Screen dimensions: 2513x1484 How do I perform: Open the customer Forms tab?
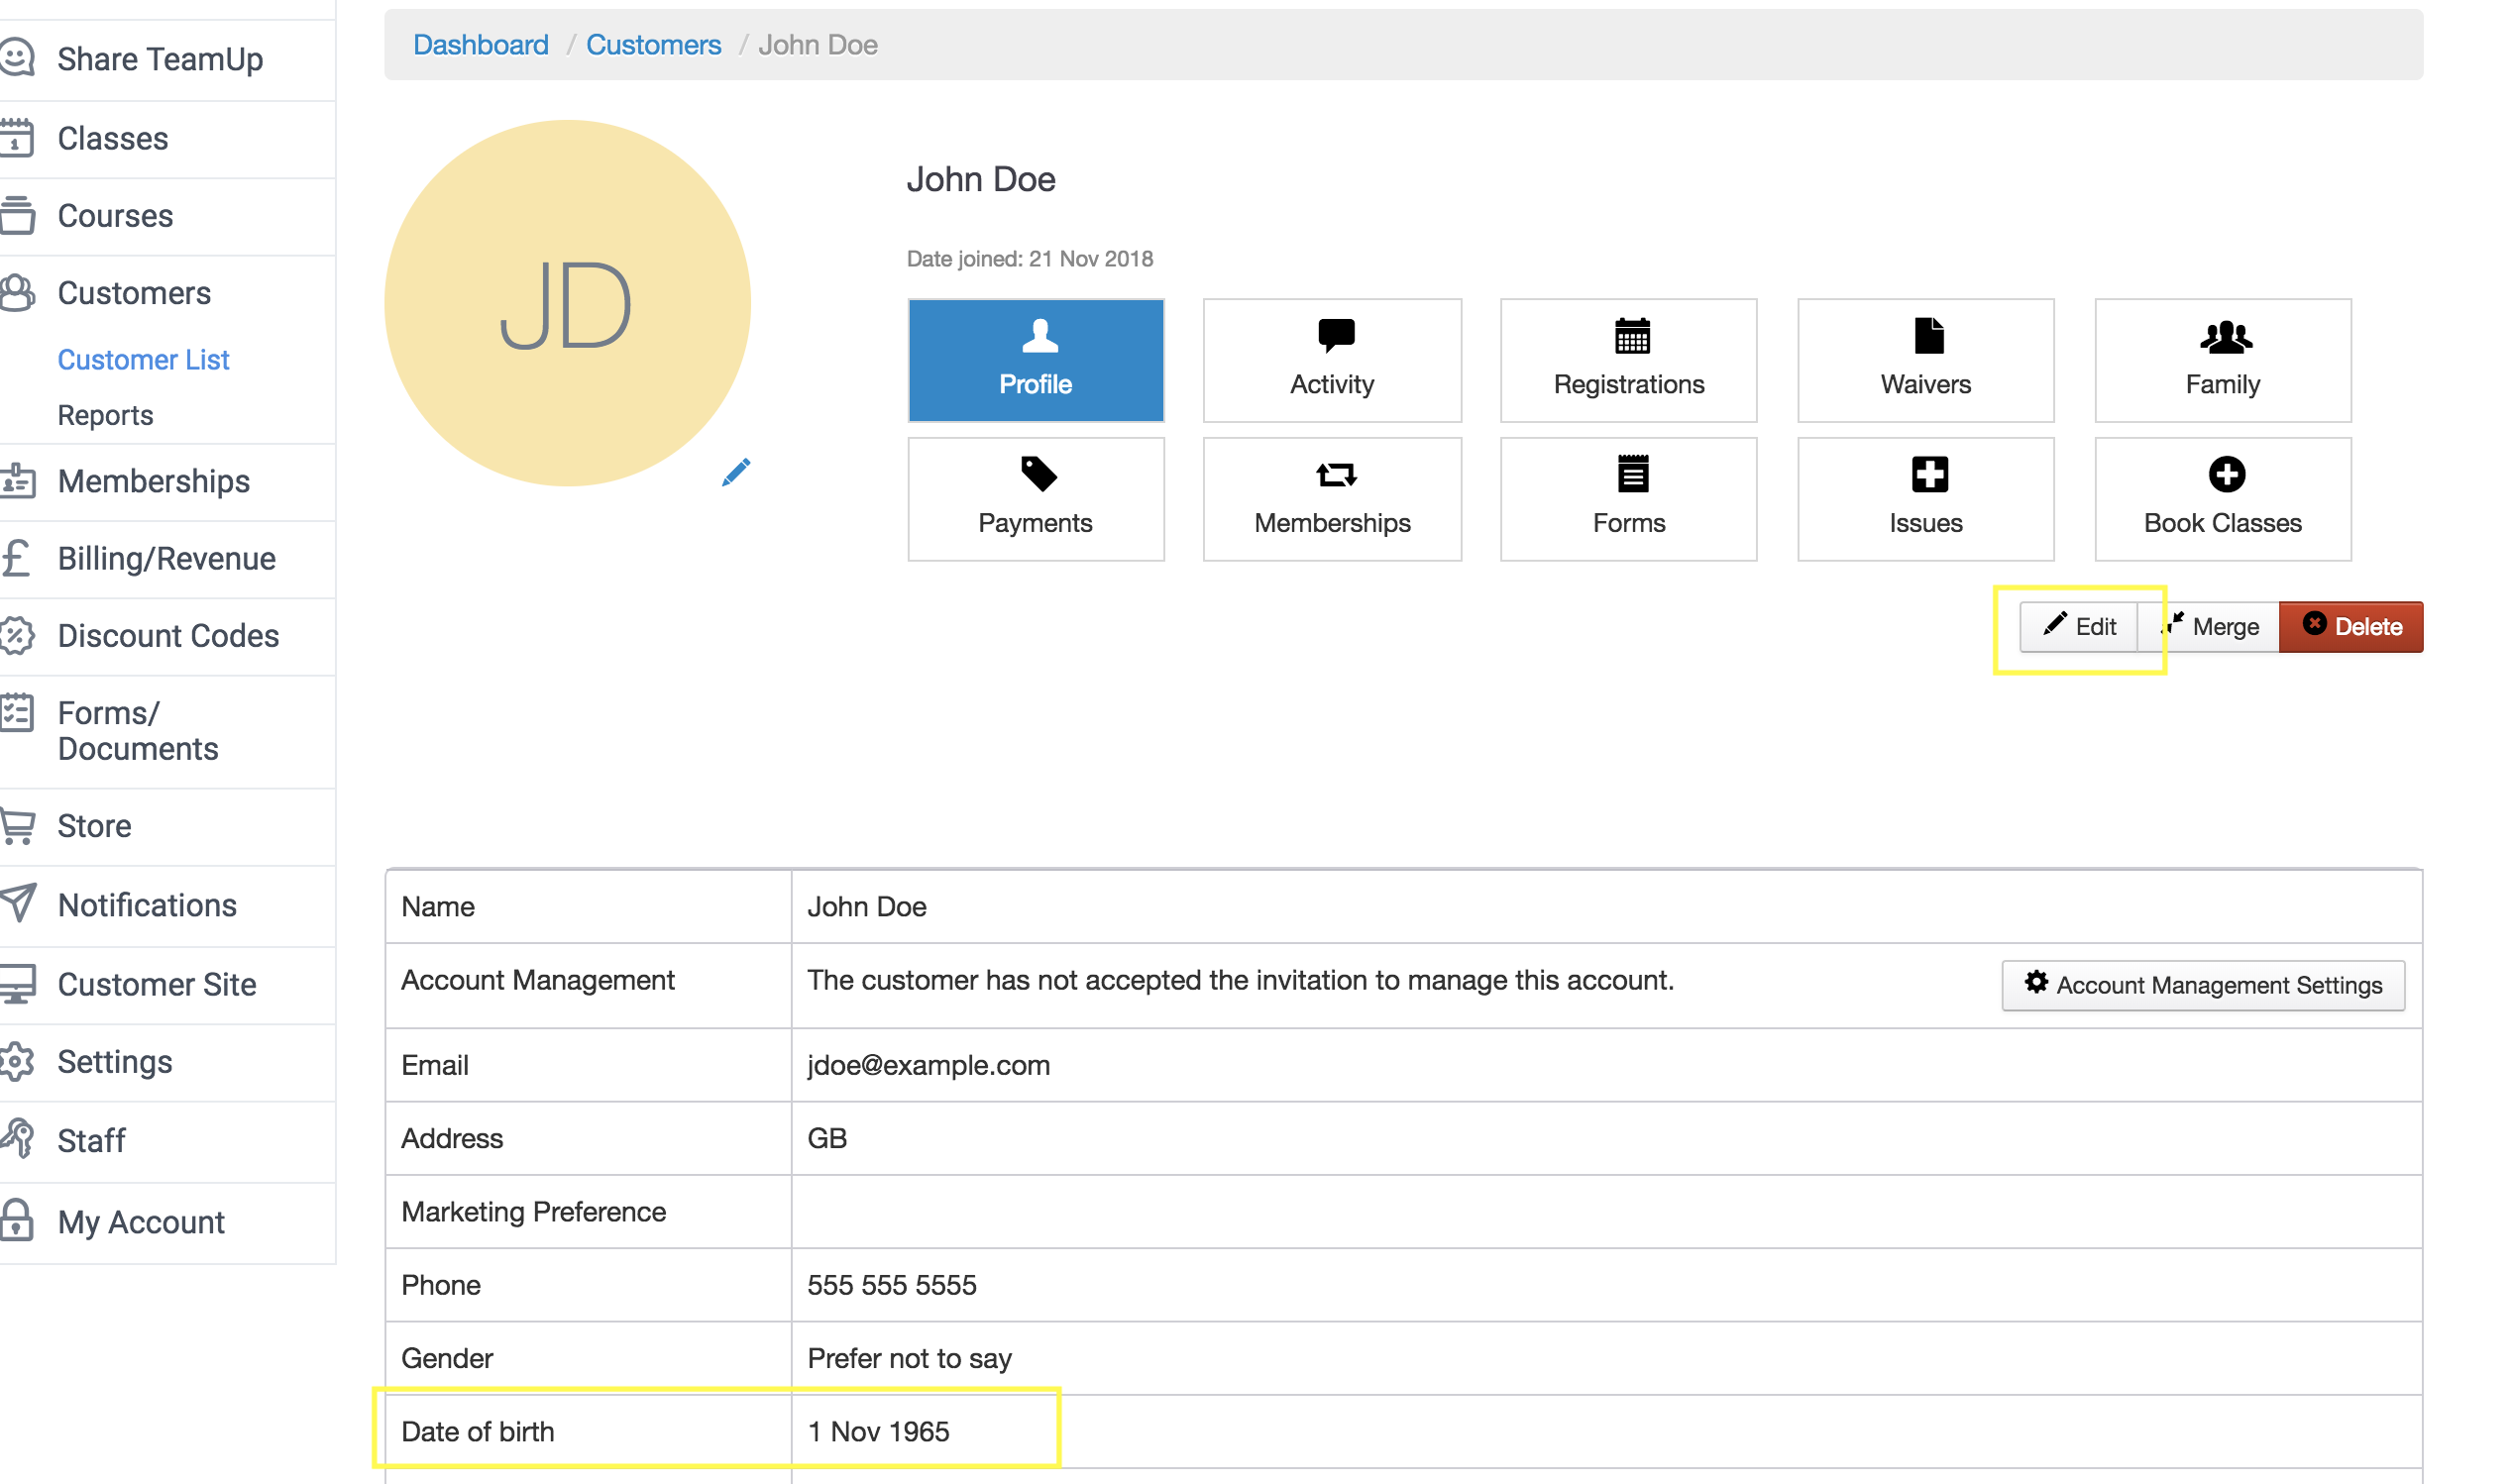[x=1628, y=499]
